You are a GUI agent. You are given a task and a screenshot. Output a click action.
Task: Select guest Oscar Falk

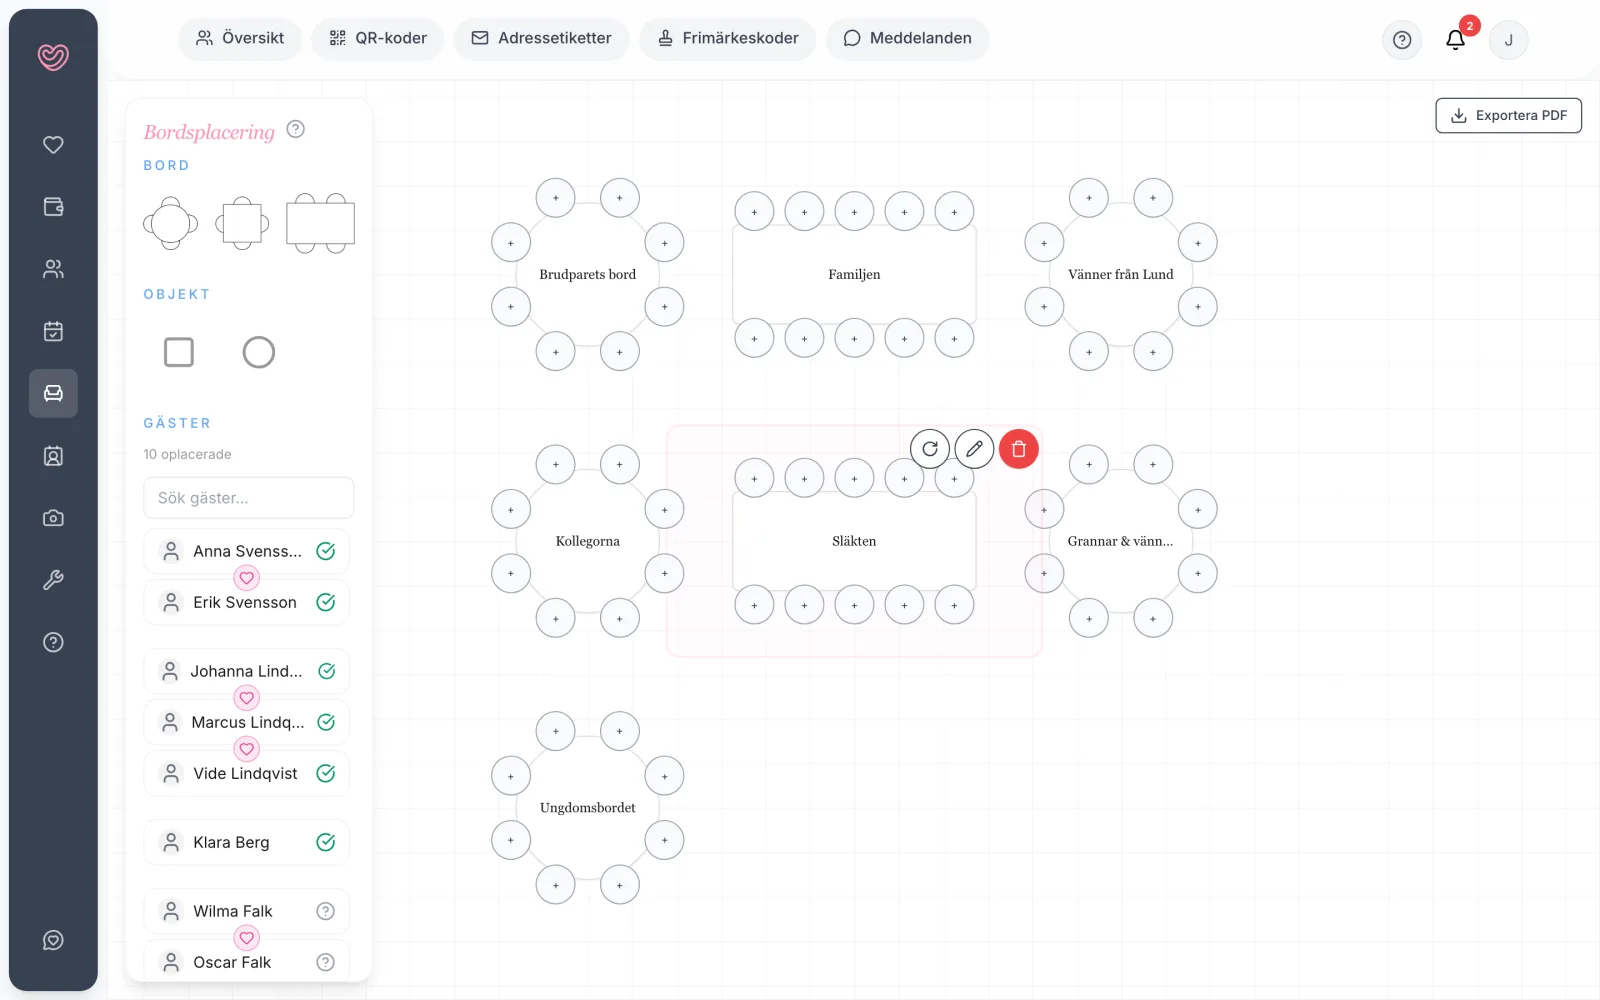click(x=247, y=962)
